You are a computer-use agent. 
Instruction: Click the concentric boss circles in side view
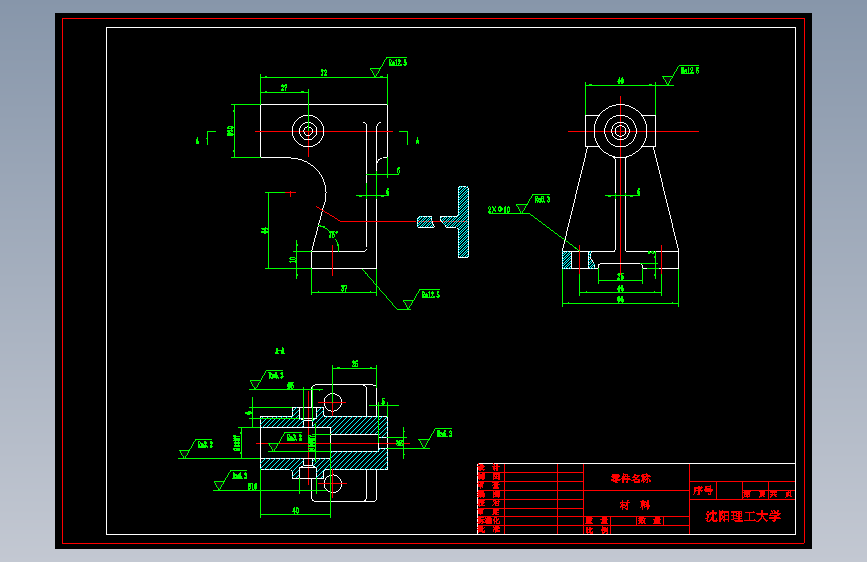[620, 131]
